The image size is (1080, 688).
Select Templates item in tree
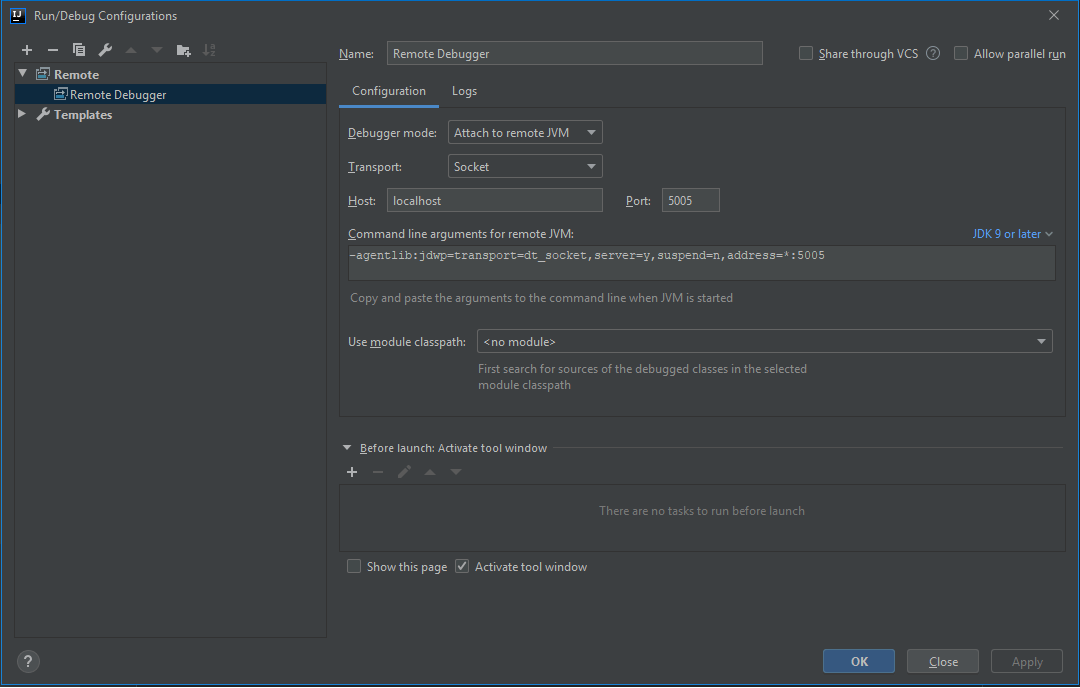83,114
